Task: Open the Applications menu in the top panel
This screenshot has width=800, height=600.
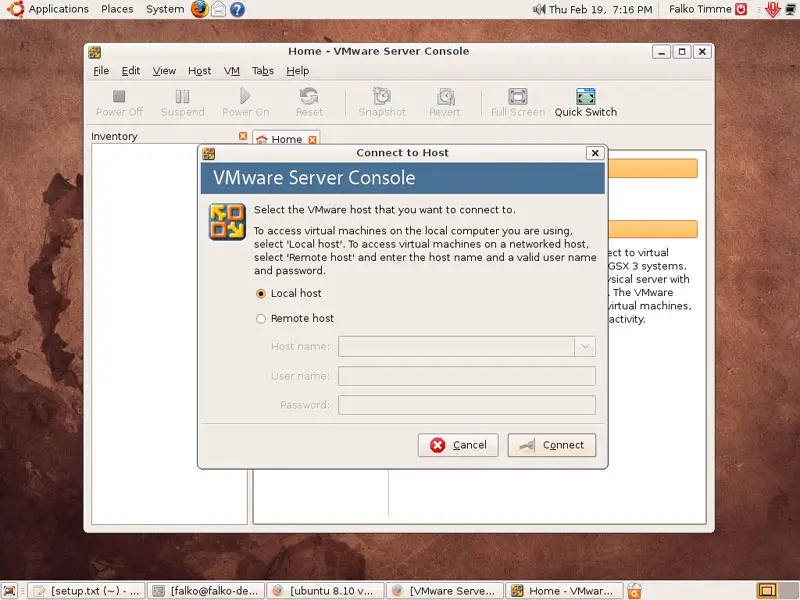Action: coord(59,9)
